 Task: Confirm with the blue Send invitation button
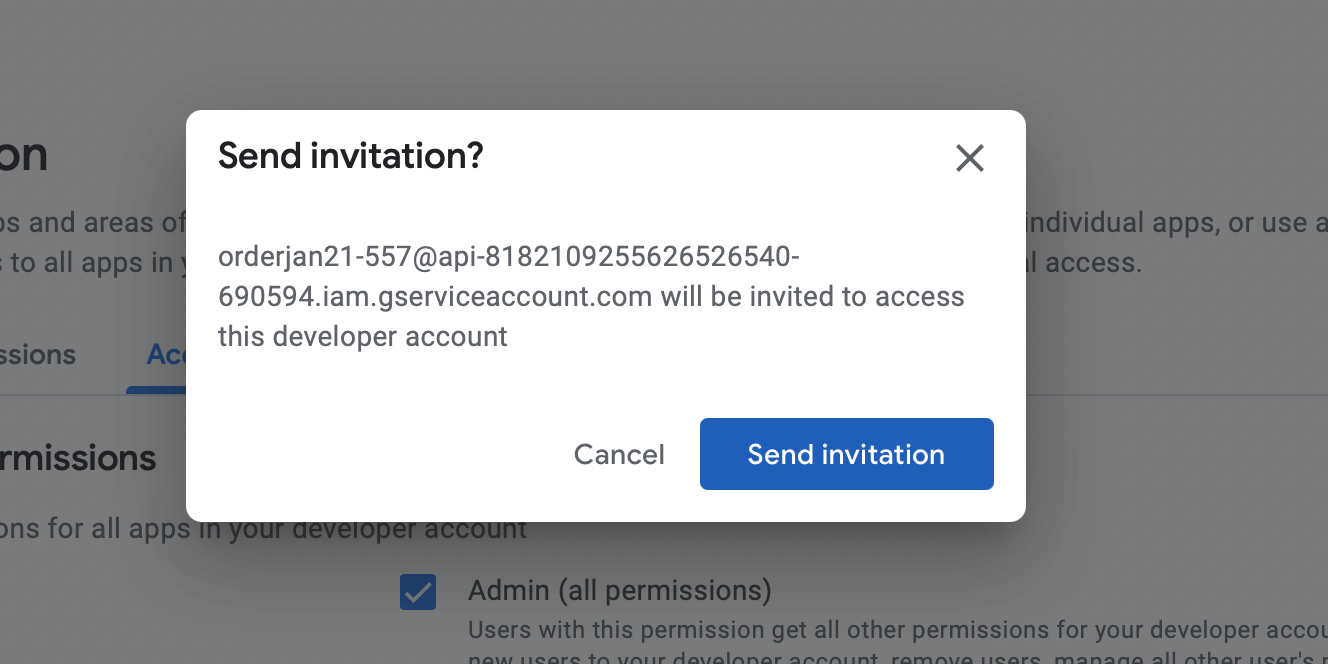pyautogui.click(x=846, y=454)
